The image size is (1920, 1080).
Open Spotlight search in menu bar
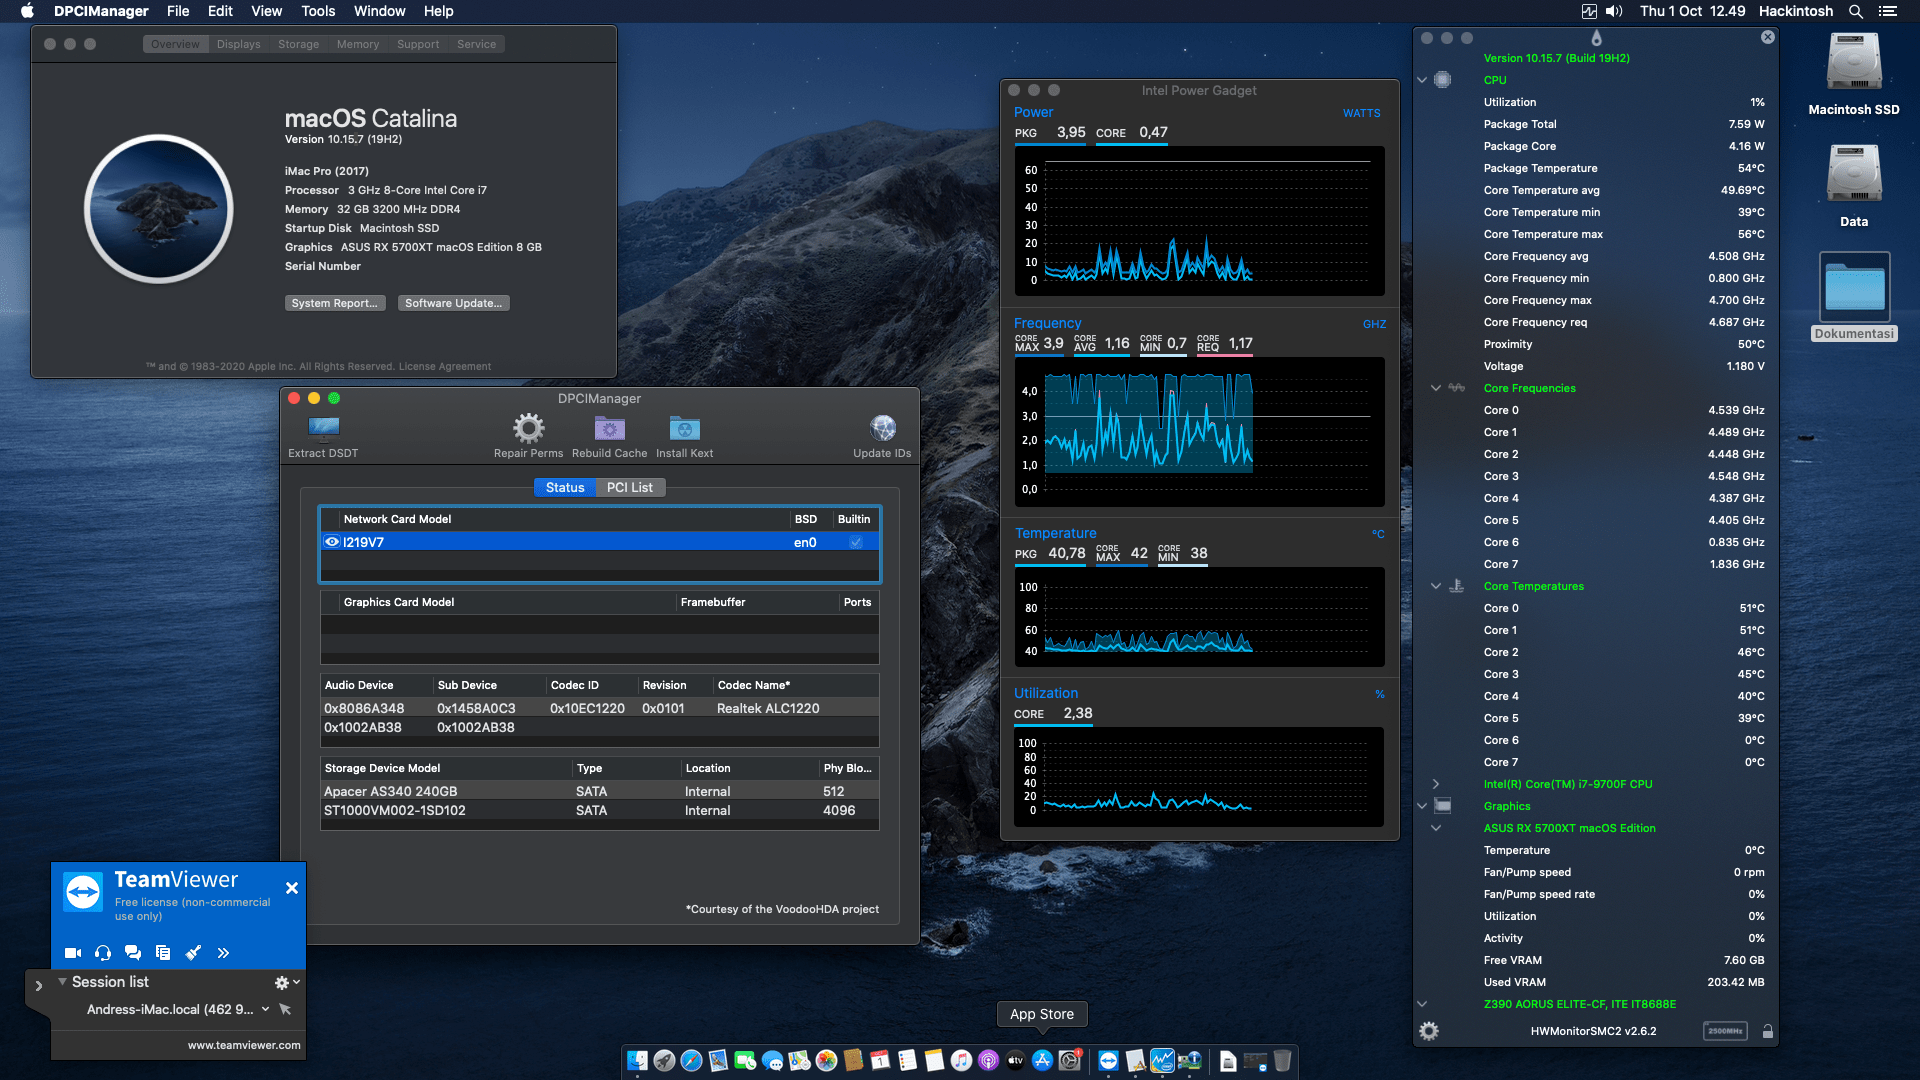[x=1856, y=11]
